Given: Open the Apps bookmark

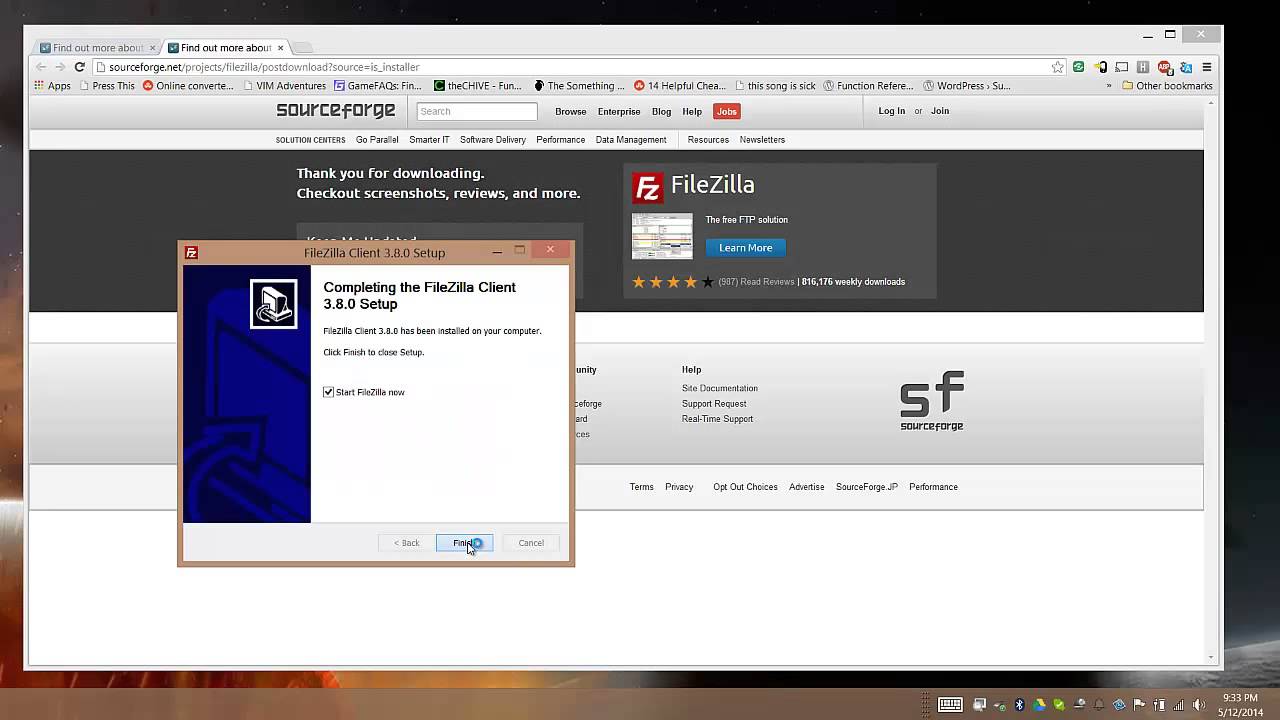Looking at the screenshot, I should (52, 86).
